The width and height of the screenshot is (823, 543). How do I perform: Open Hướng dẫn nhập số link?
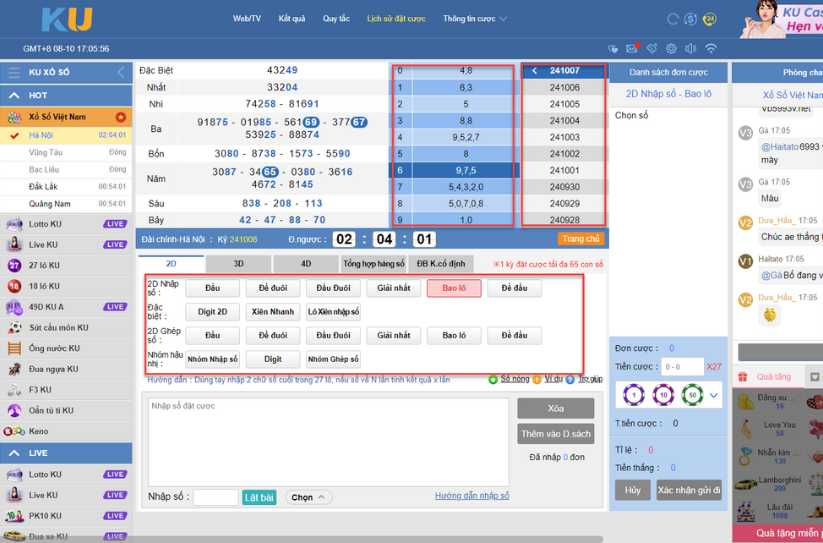pos(472,496)
